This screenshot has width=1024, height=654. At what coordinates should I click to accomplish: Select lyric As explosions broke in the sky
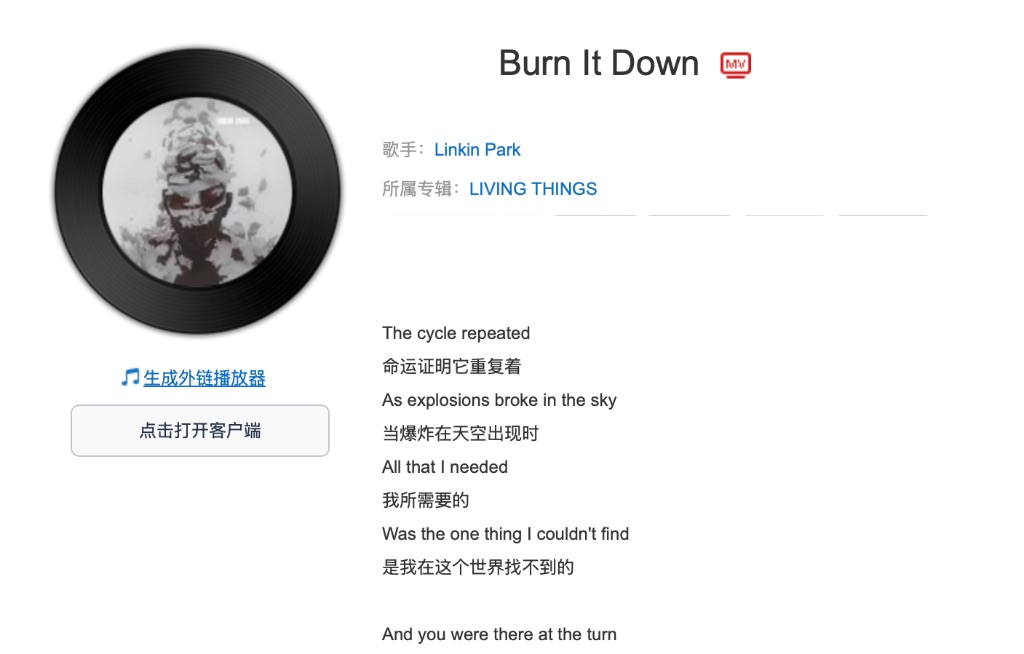pos(500,400)
